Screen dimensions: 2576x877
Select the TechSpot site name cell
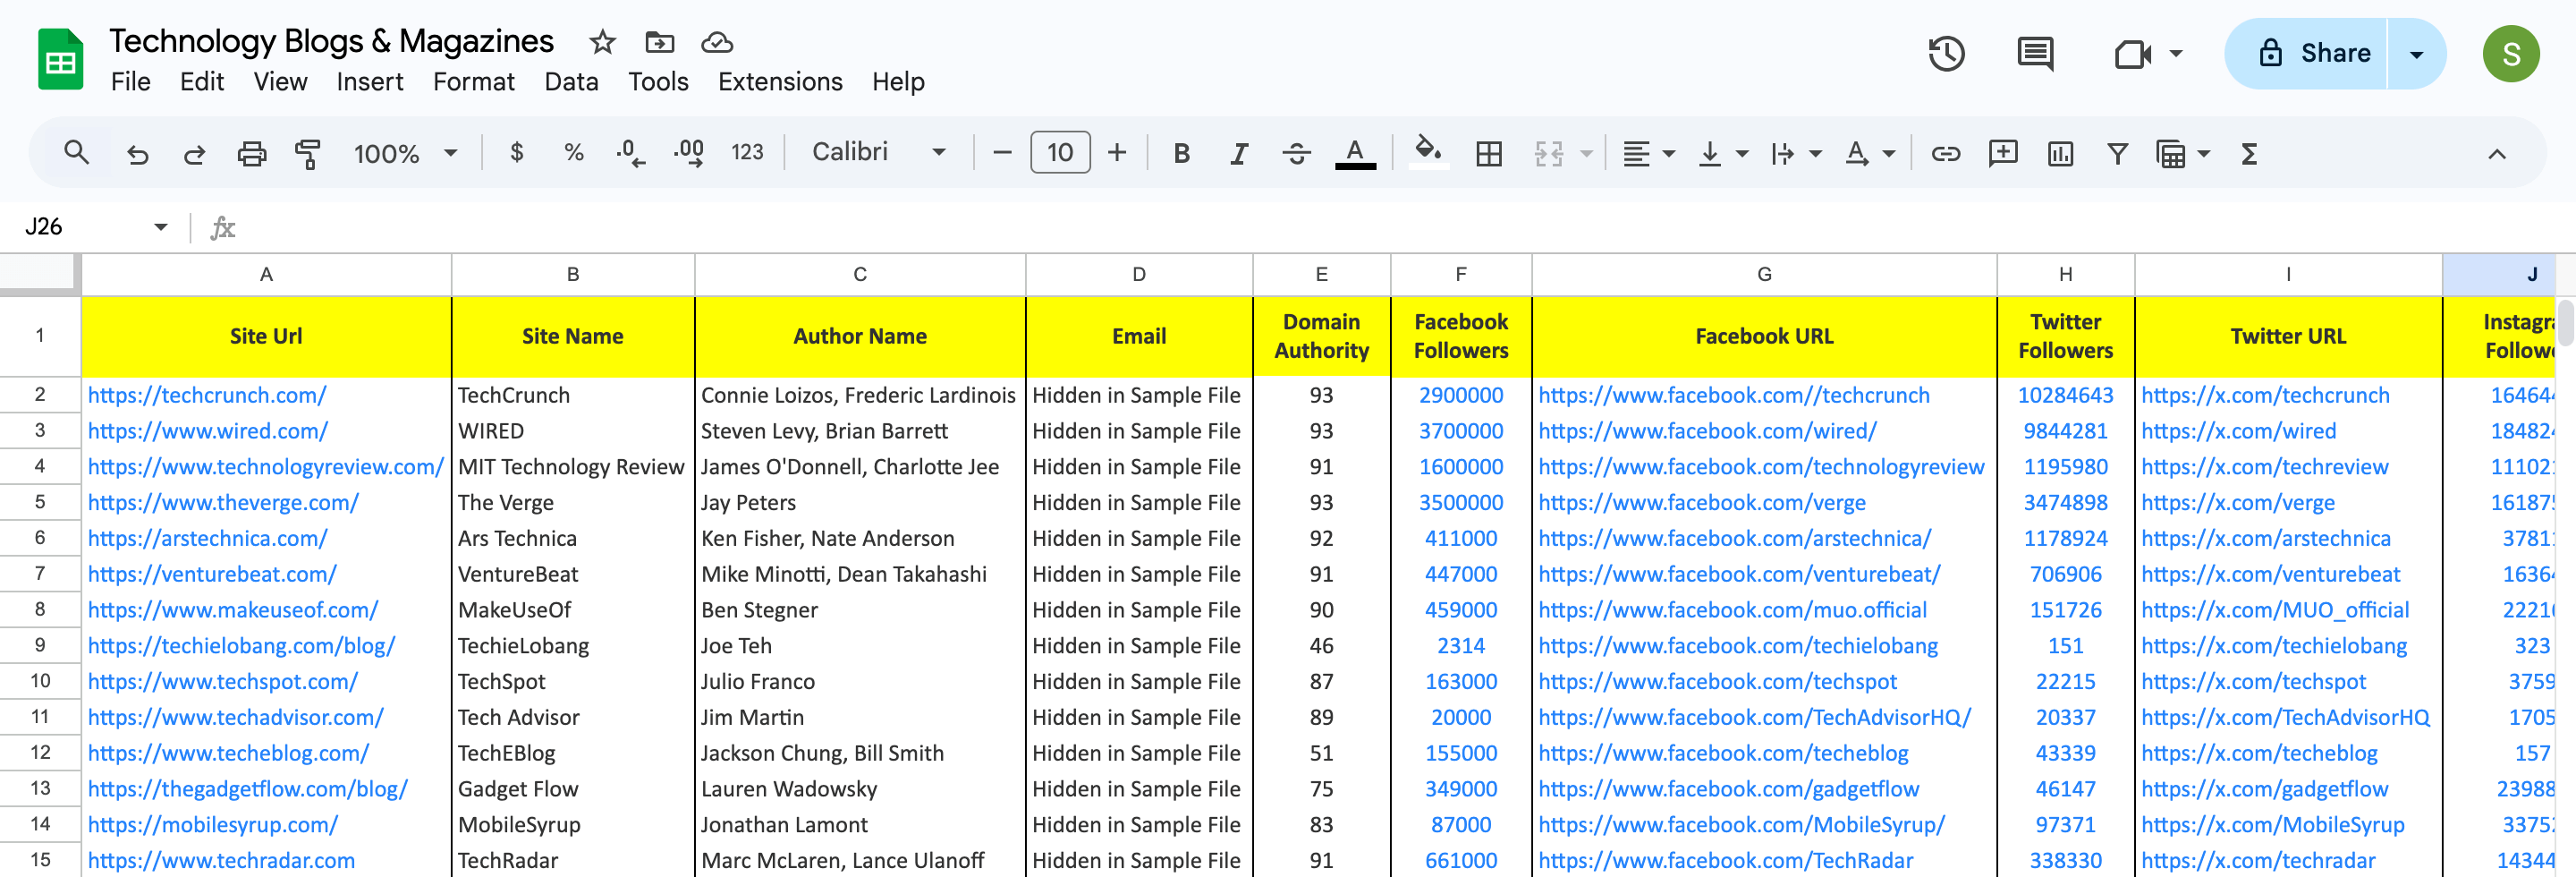[x=573, y=681]
